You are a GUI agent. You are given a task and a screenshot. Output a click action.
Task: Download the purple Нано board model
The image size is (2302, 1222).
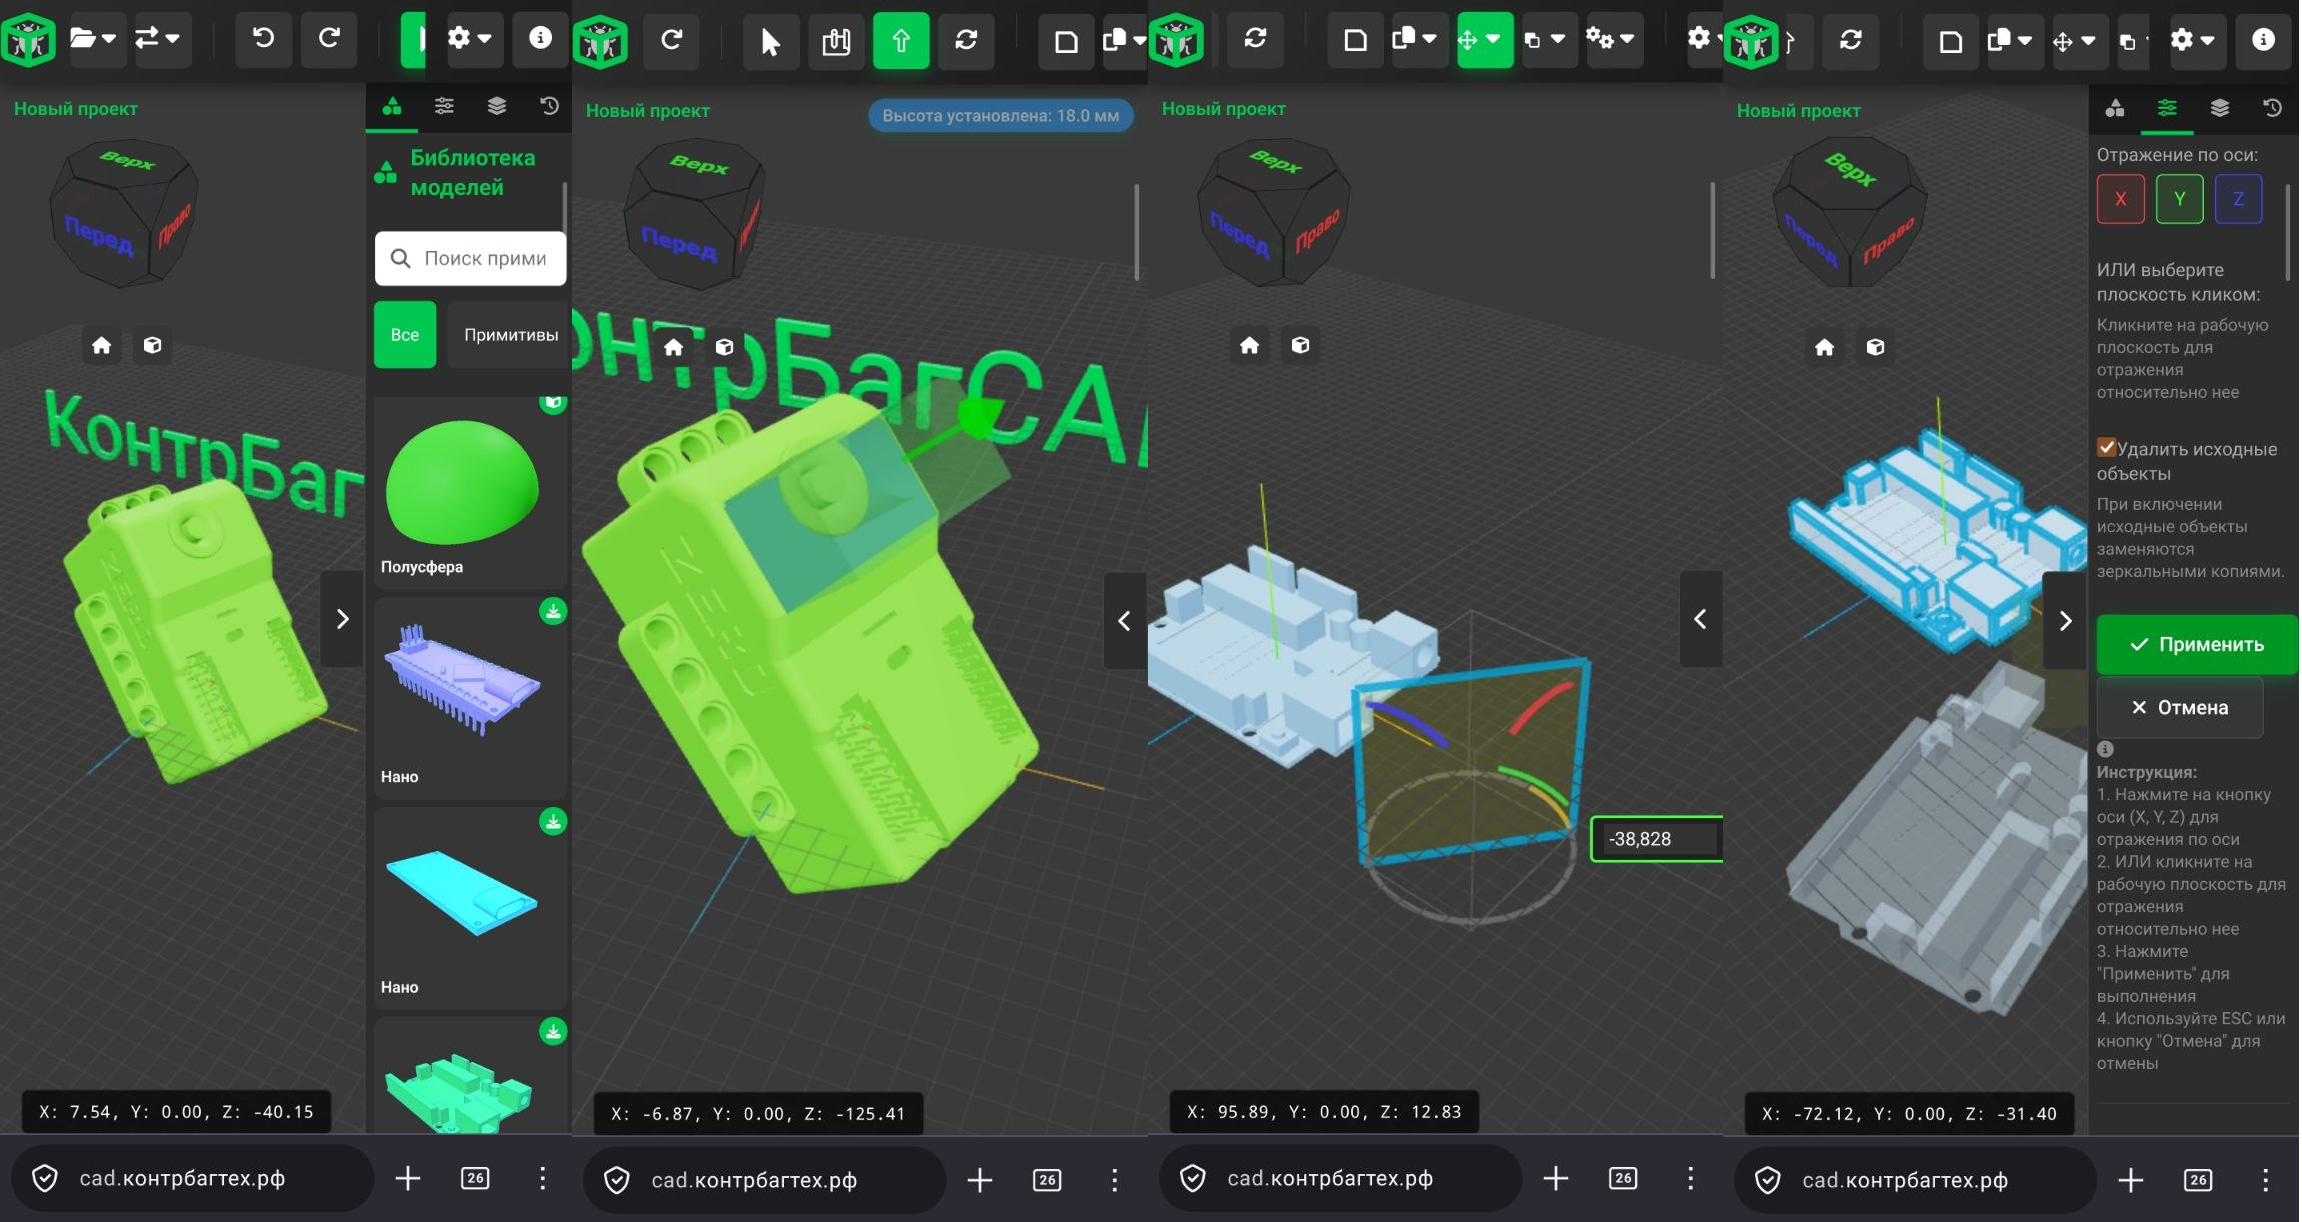pos(553,612)
